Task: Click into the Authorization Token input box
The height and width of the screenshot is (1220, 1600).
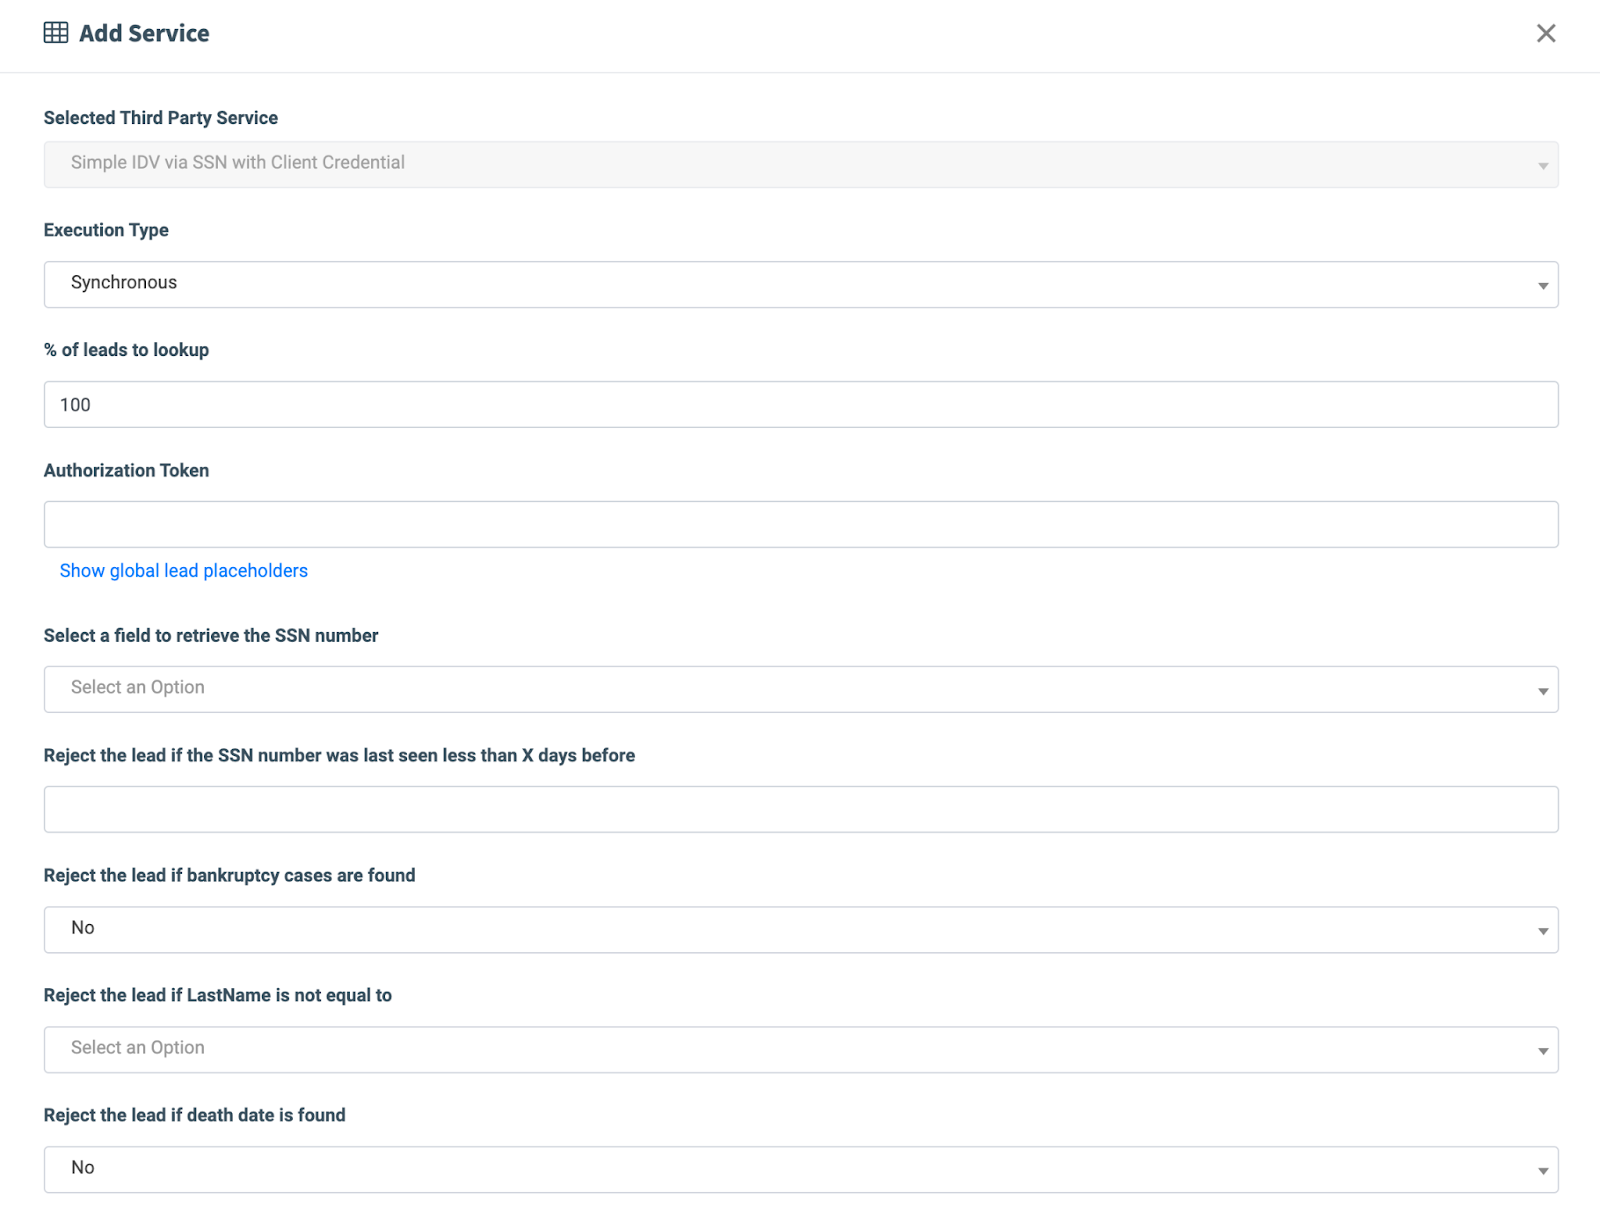Action: click(800, 524)
